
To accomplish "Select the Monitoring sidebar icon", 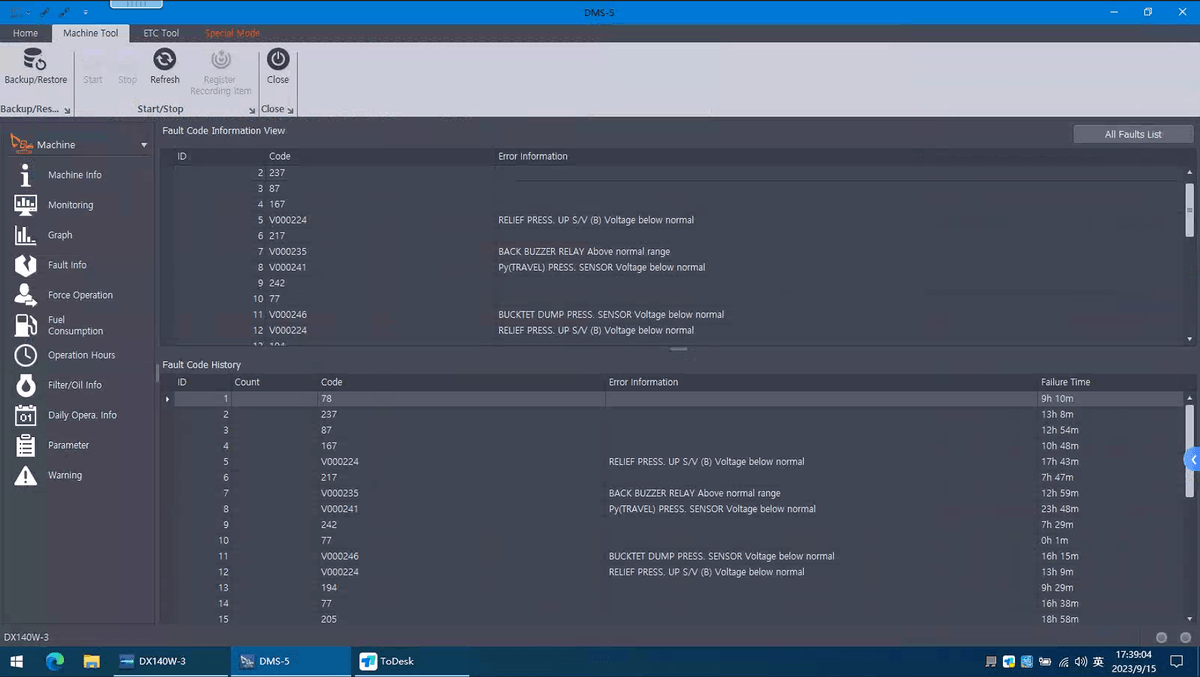I will 26,205.
